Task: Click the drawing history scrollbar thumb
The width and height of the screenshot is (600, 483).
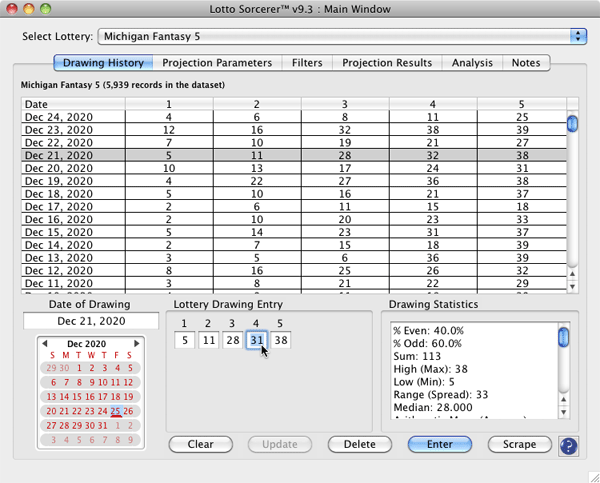Action: click(x=572, y=124)
